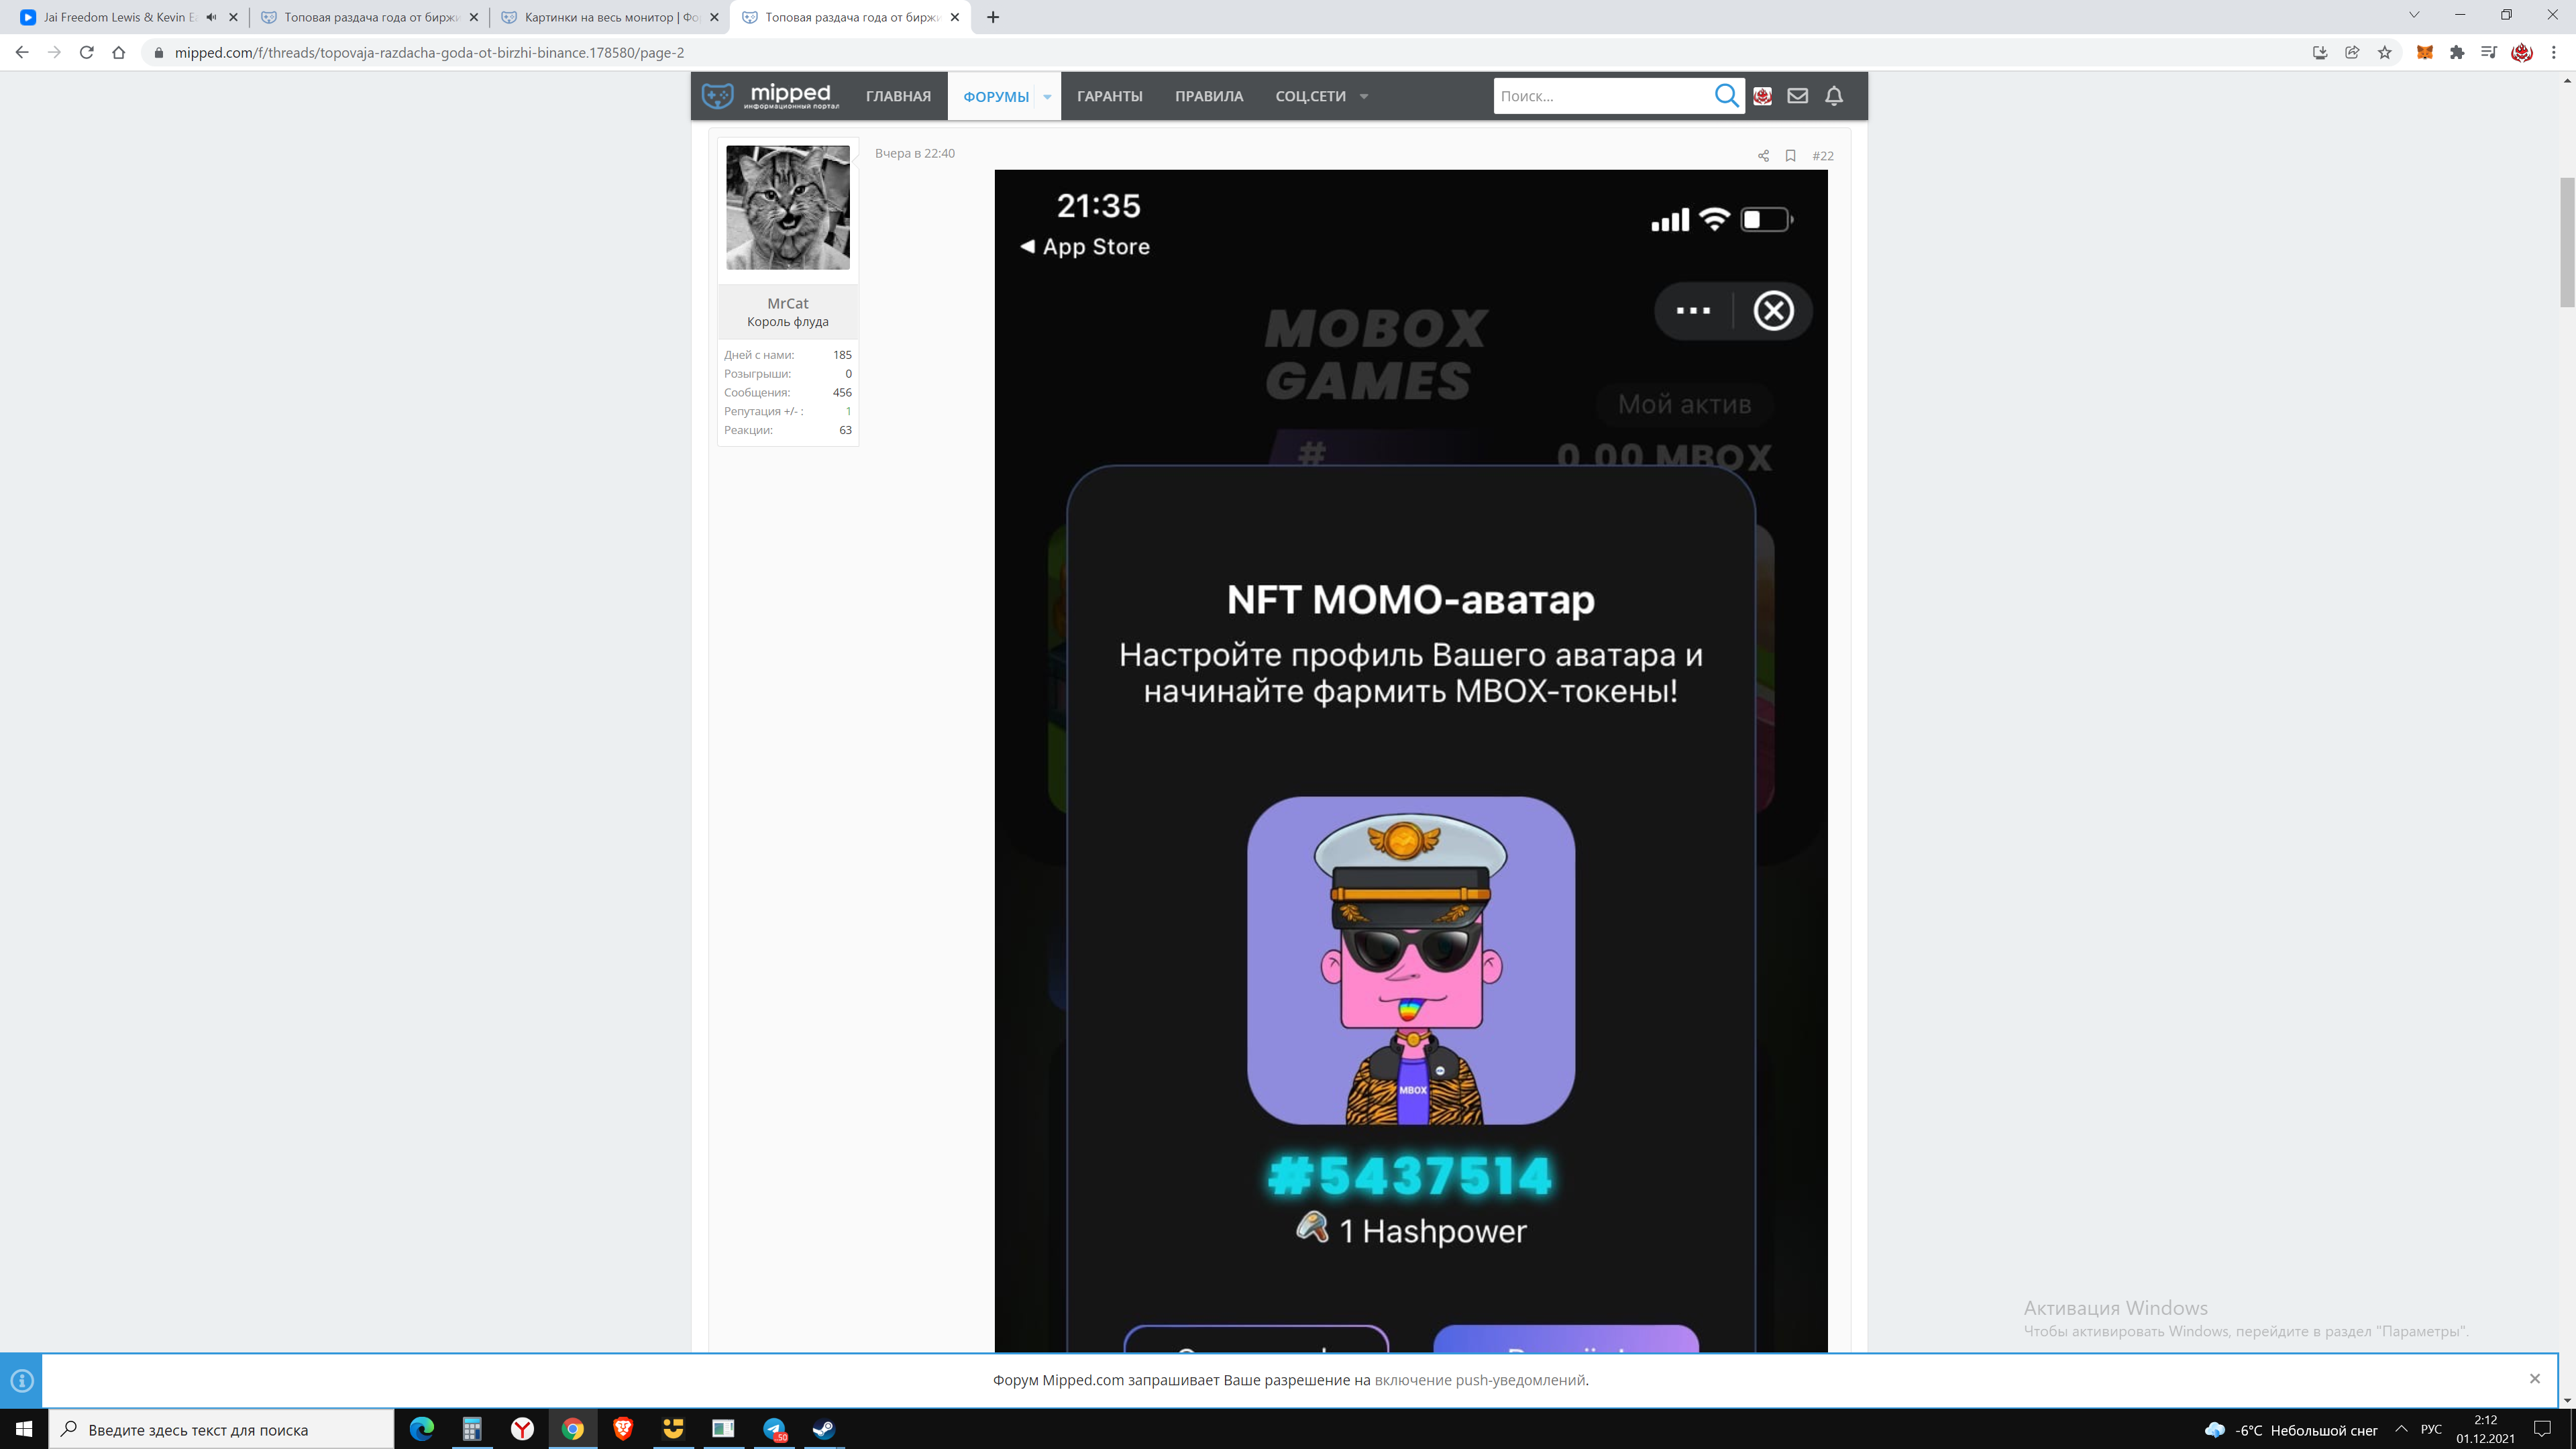The height and width of the screenshot is (1449, 2576).
Task: Click the forum Поиск search field
Action: click(x=1602, y=96)
